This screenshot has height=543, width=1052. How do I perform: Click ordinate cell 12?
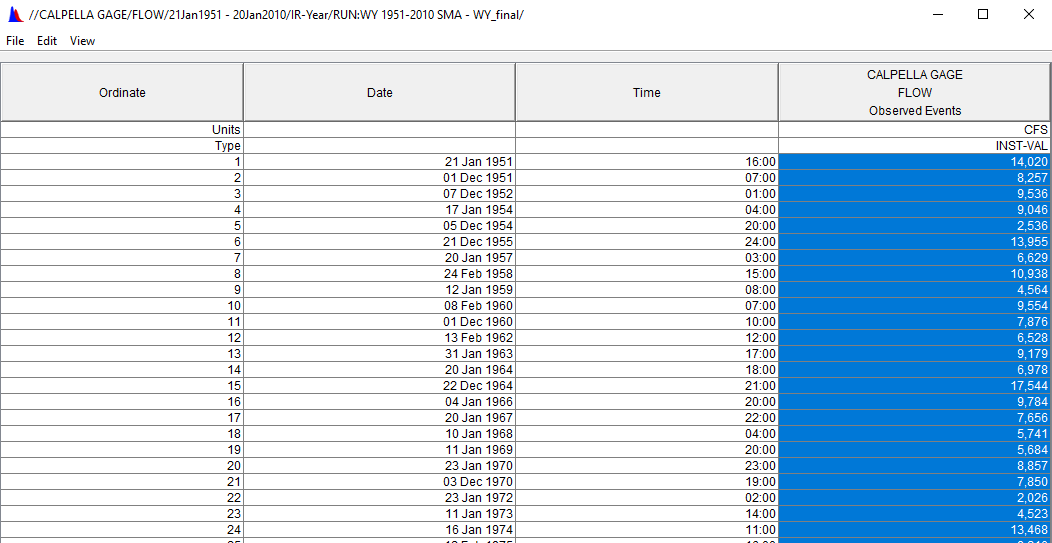(121, 338)
